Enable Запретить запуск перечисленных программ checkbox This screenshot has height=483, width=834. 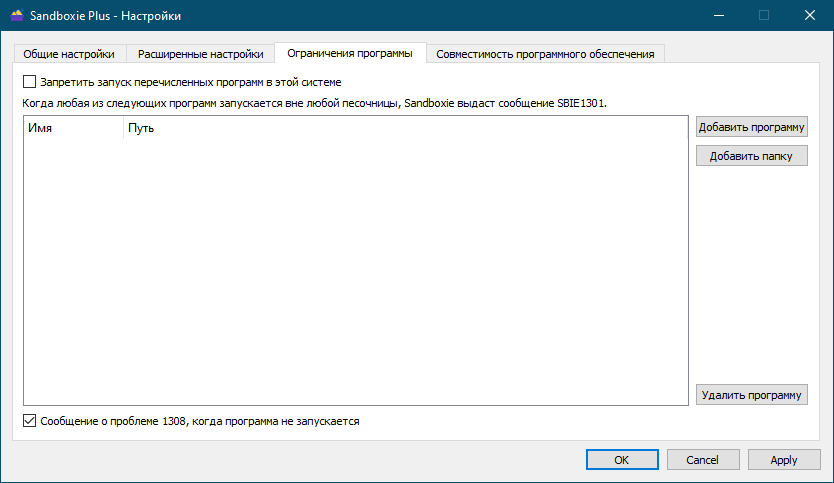click(29, 82)
